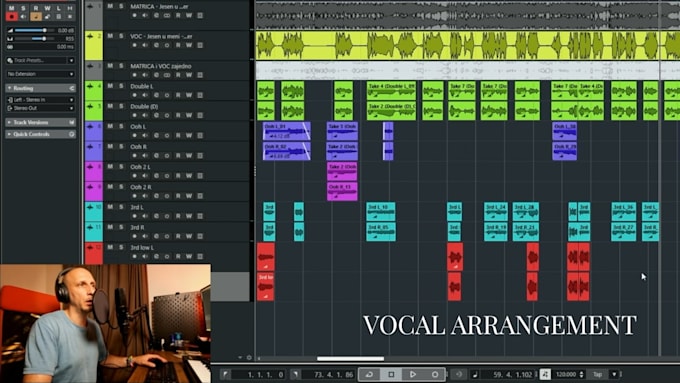Open channel settings for Ooh 2 L
This screenshot has height=383, width=680.
156,176
